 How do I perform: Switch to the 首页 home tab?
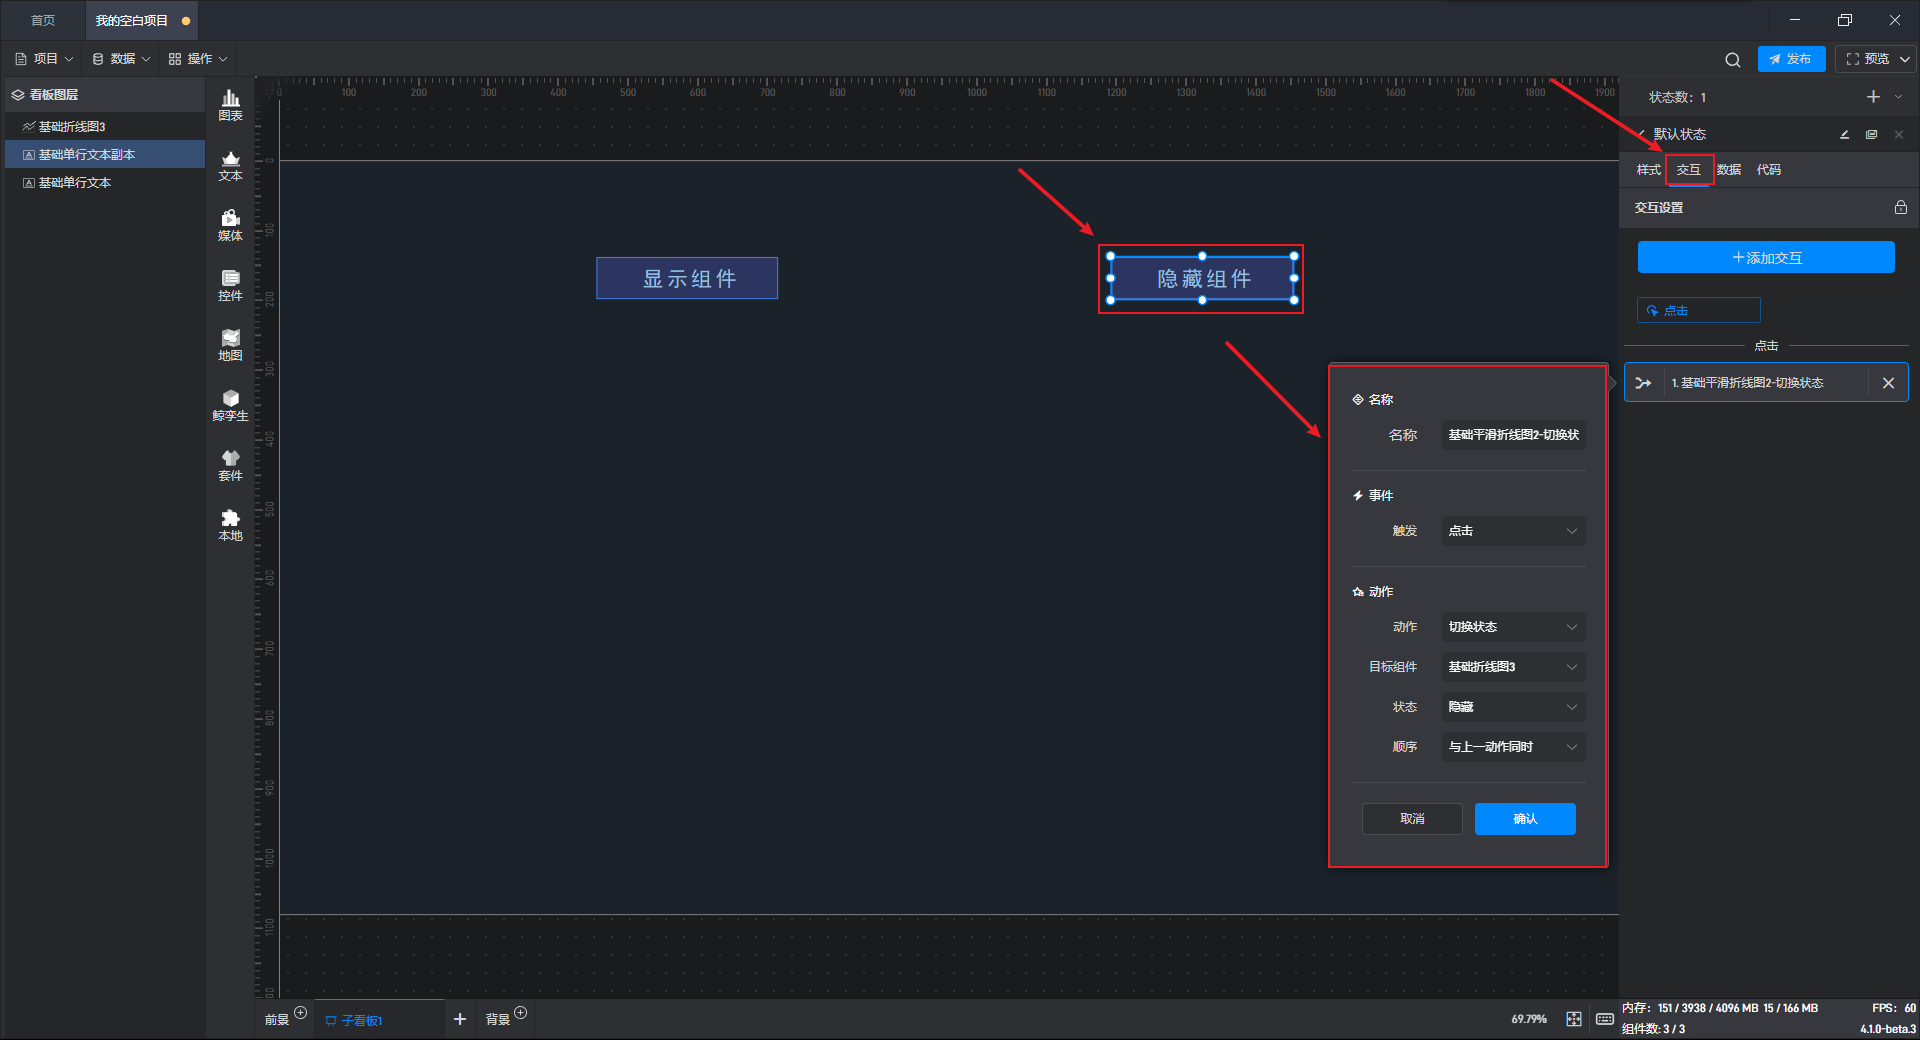[43, 21]
